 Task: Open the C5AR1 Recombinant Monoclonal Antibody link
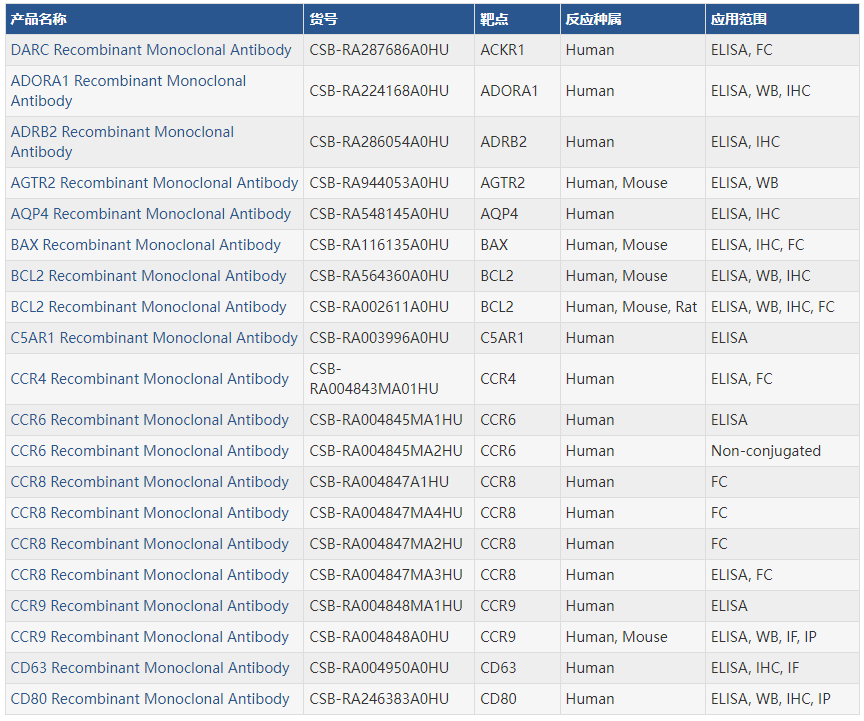154,338
